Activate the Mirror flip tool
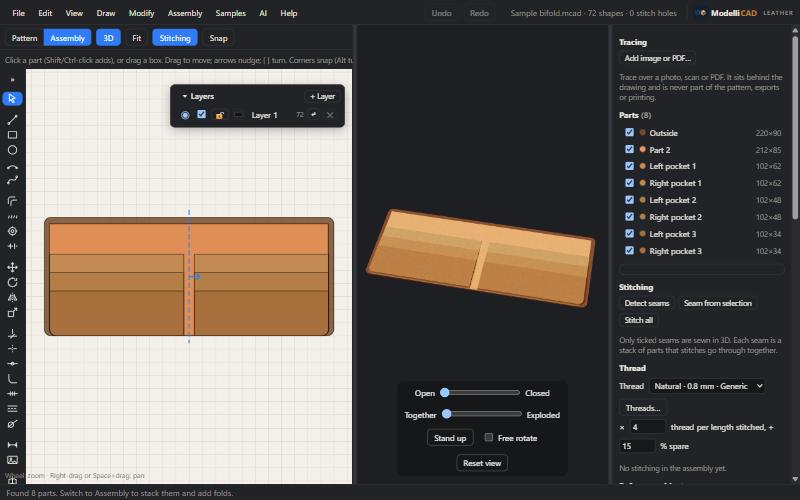The height and width of the screenshot is (500, 800). pyautogui.click(x=12, y=297)
